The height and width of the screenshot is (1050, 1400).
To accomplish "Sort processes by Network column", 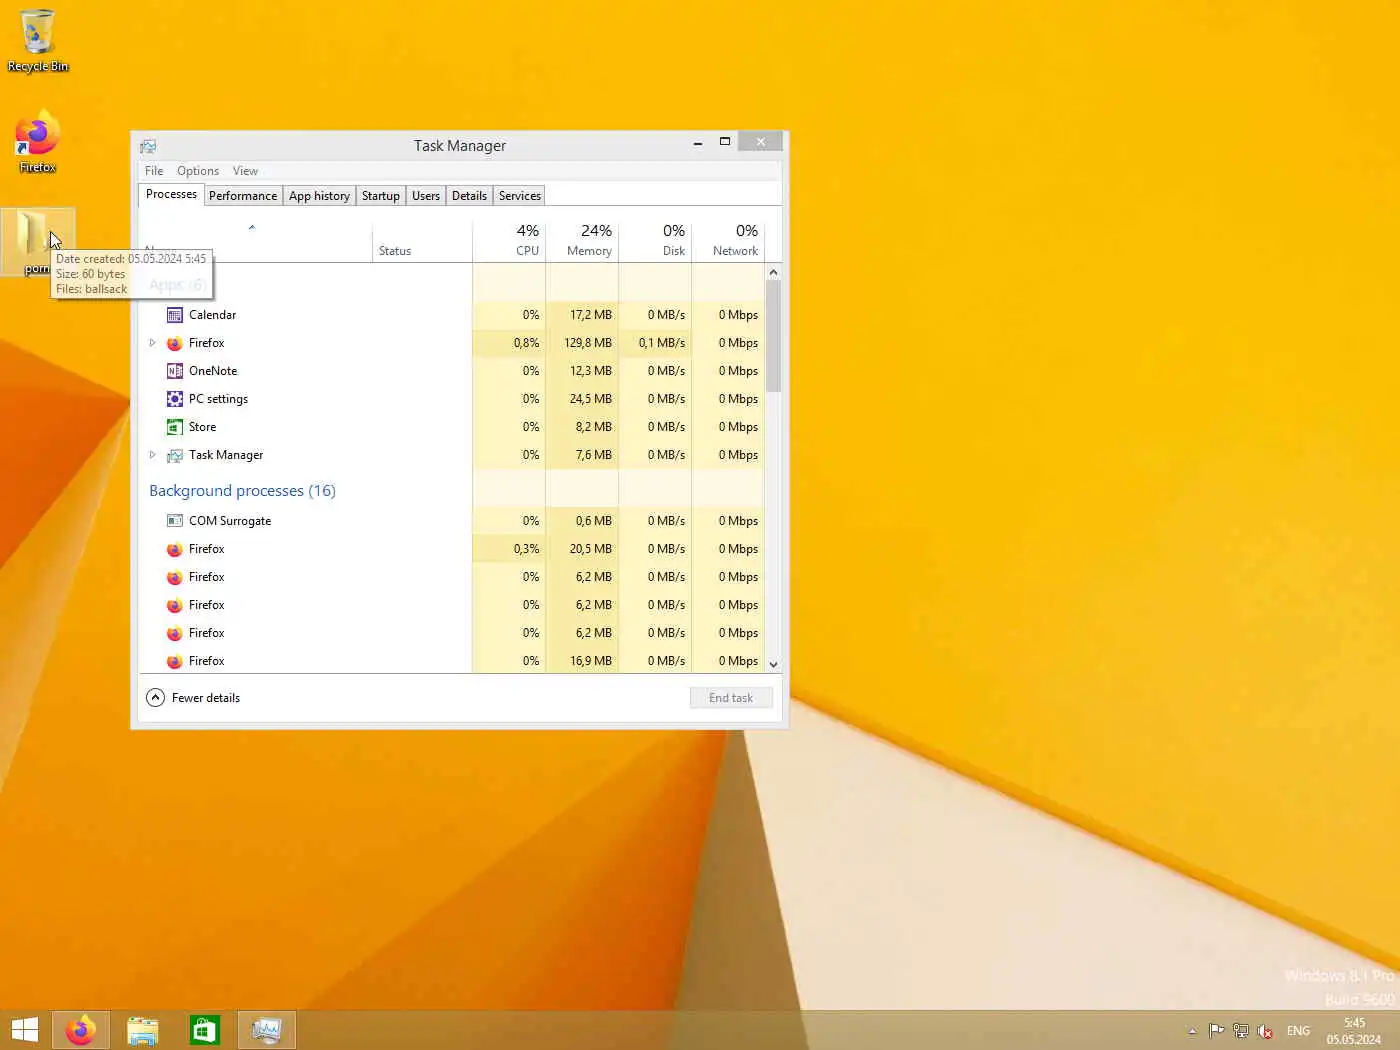I will point(728,240).
